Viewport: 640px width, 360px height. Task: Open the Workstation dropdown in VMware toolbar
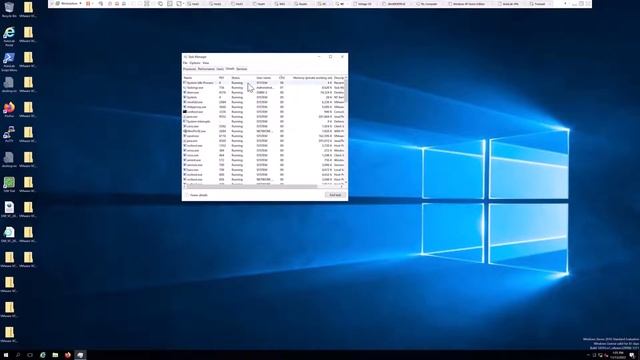[x=69, y=4]
